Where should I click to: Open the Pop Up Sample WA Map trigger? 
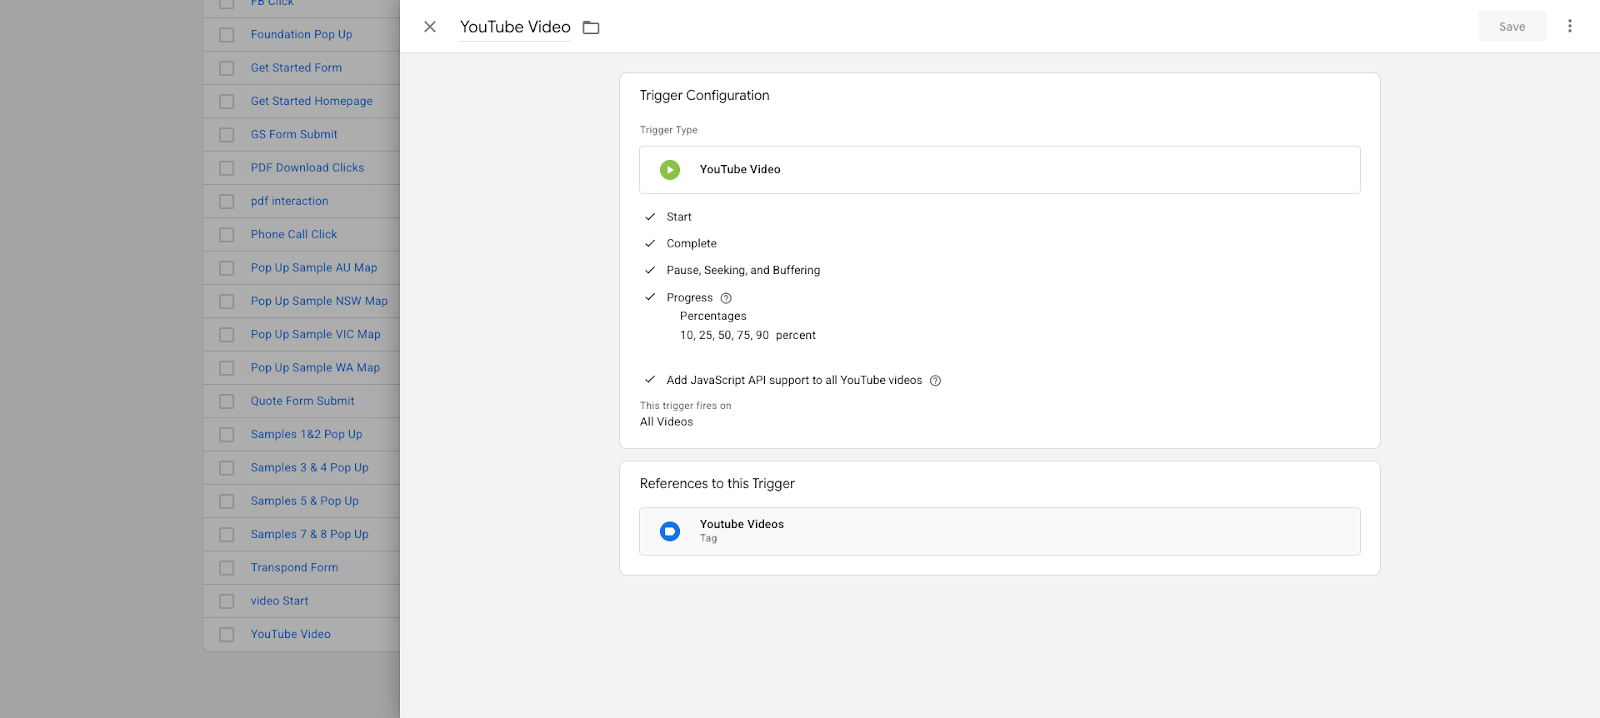tap(315, 368)
